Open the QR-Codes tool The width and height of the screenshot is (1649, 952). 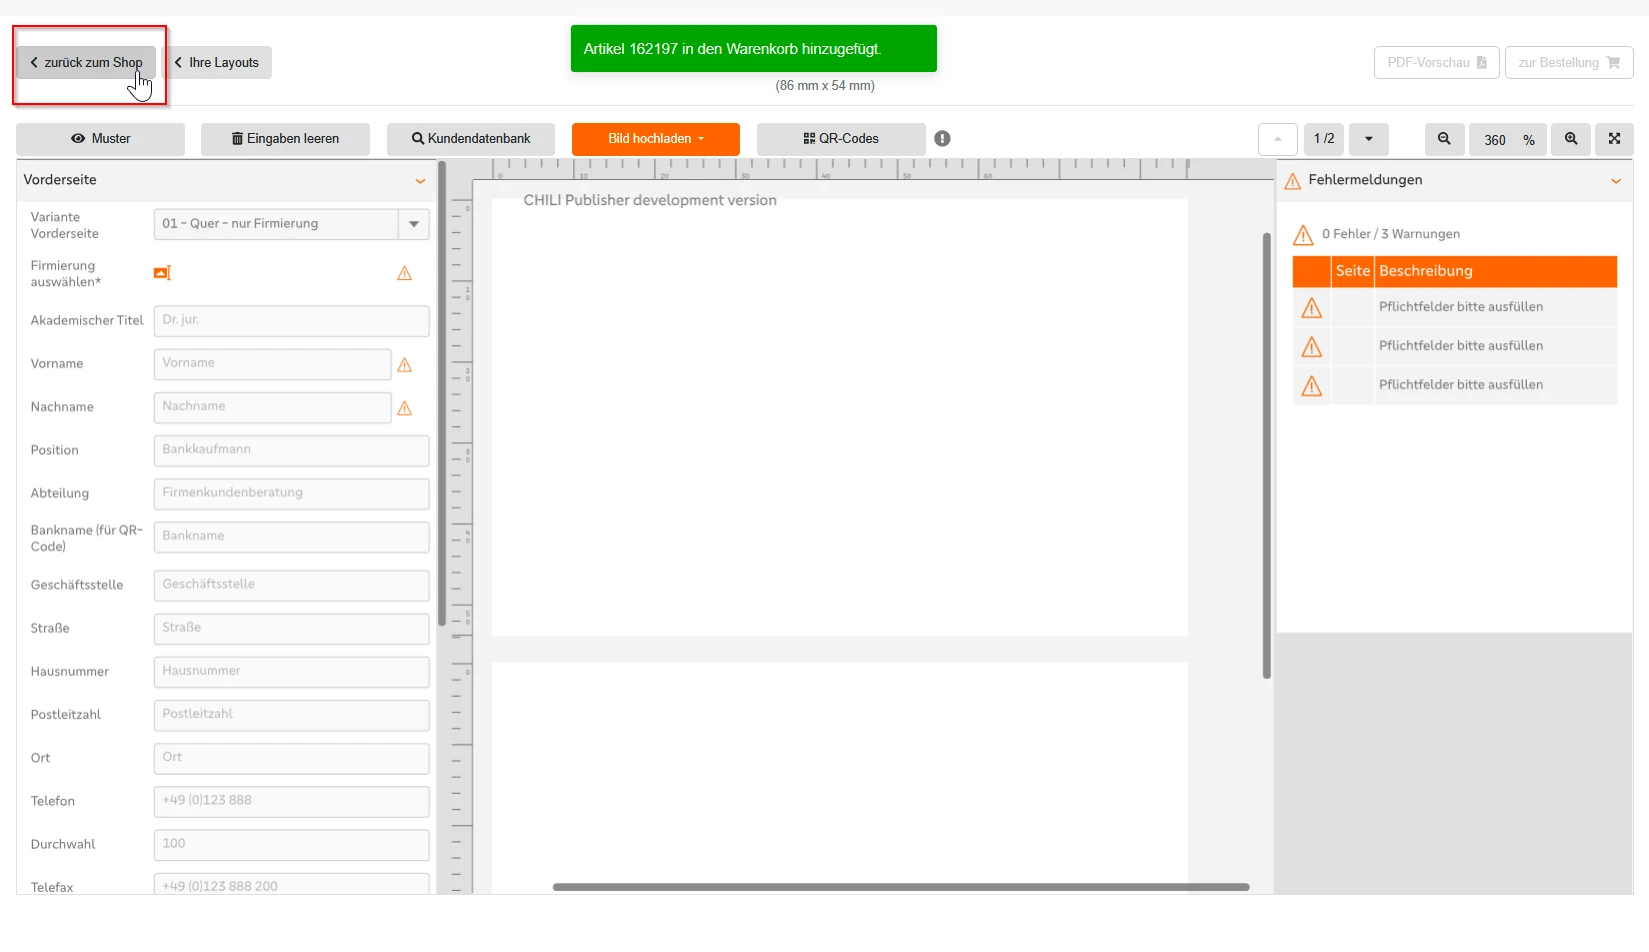click(840, 139)
